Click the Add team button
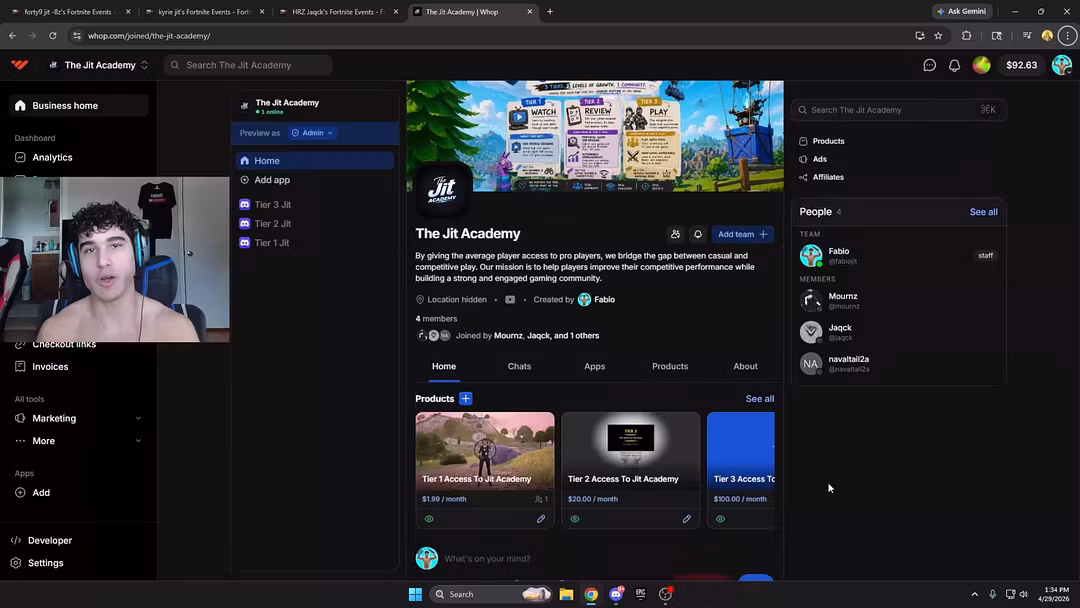Screen dimensions: 1080x608 [742, 234]
